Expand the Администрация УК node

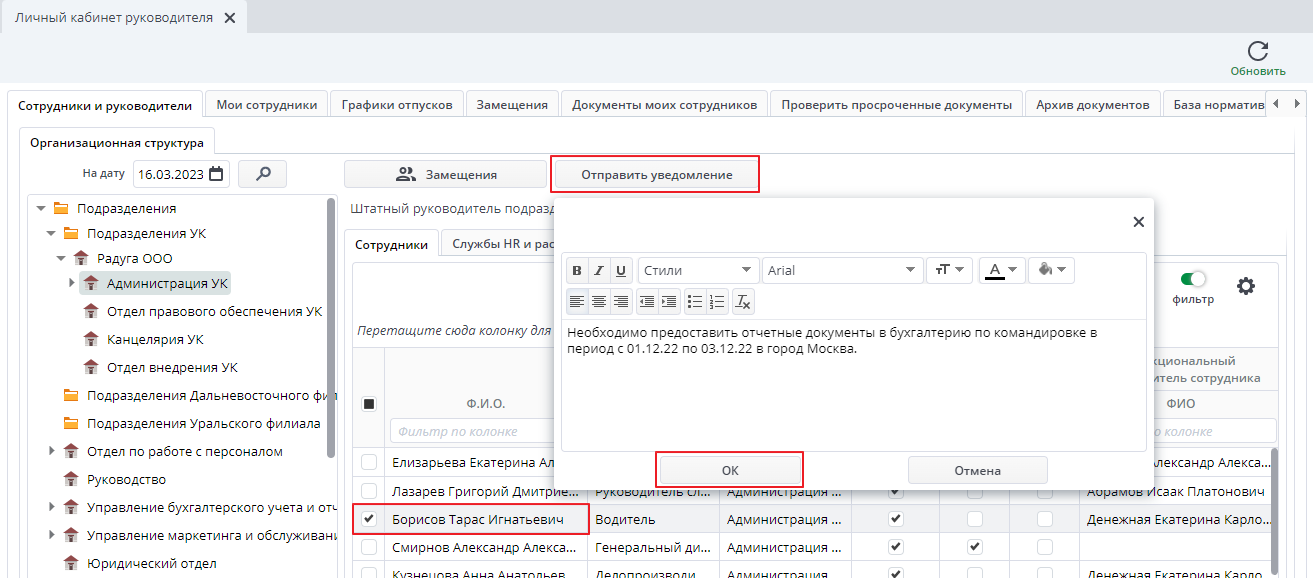[x=71, y=283]
